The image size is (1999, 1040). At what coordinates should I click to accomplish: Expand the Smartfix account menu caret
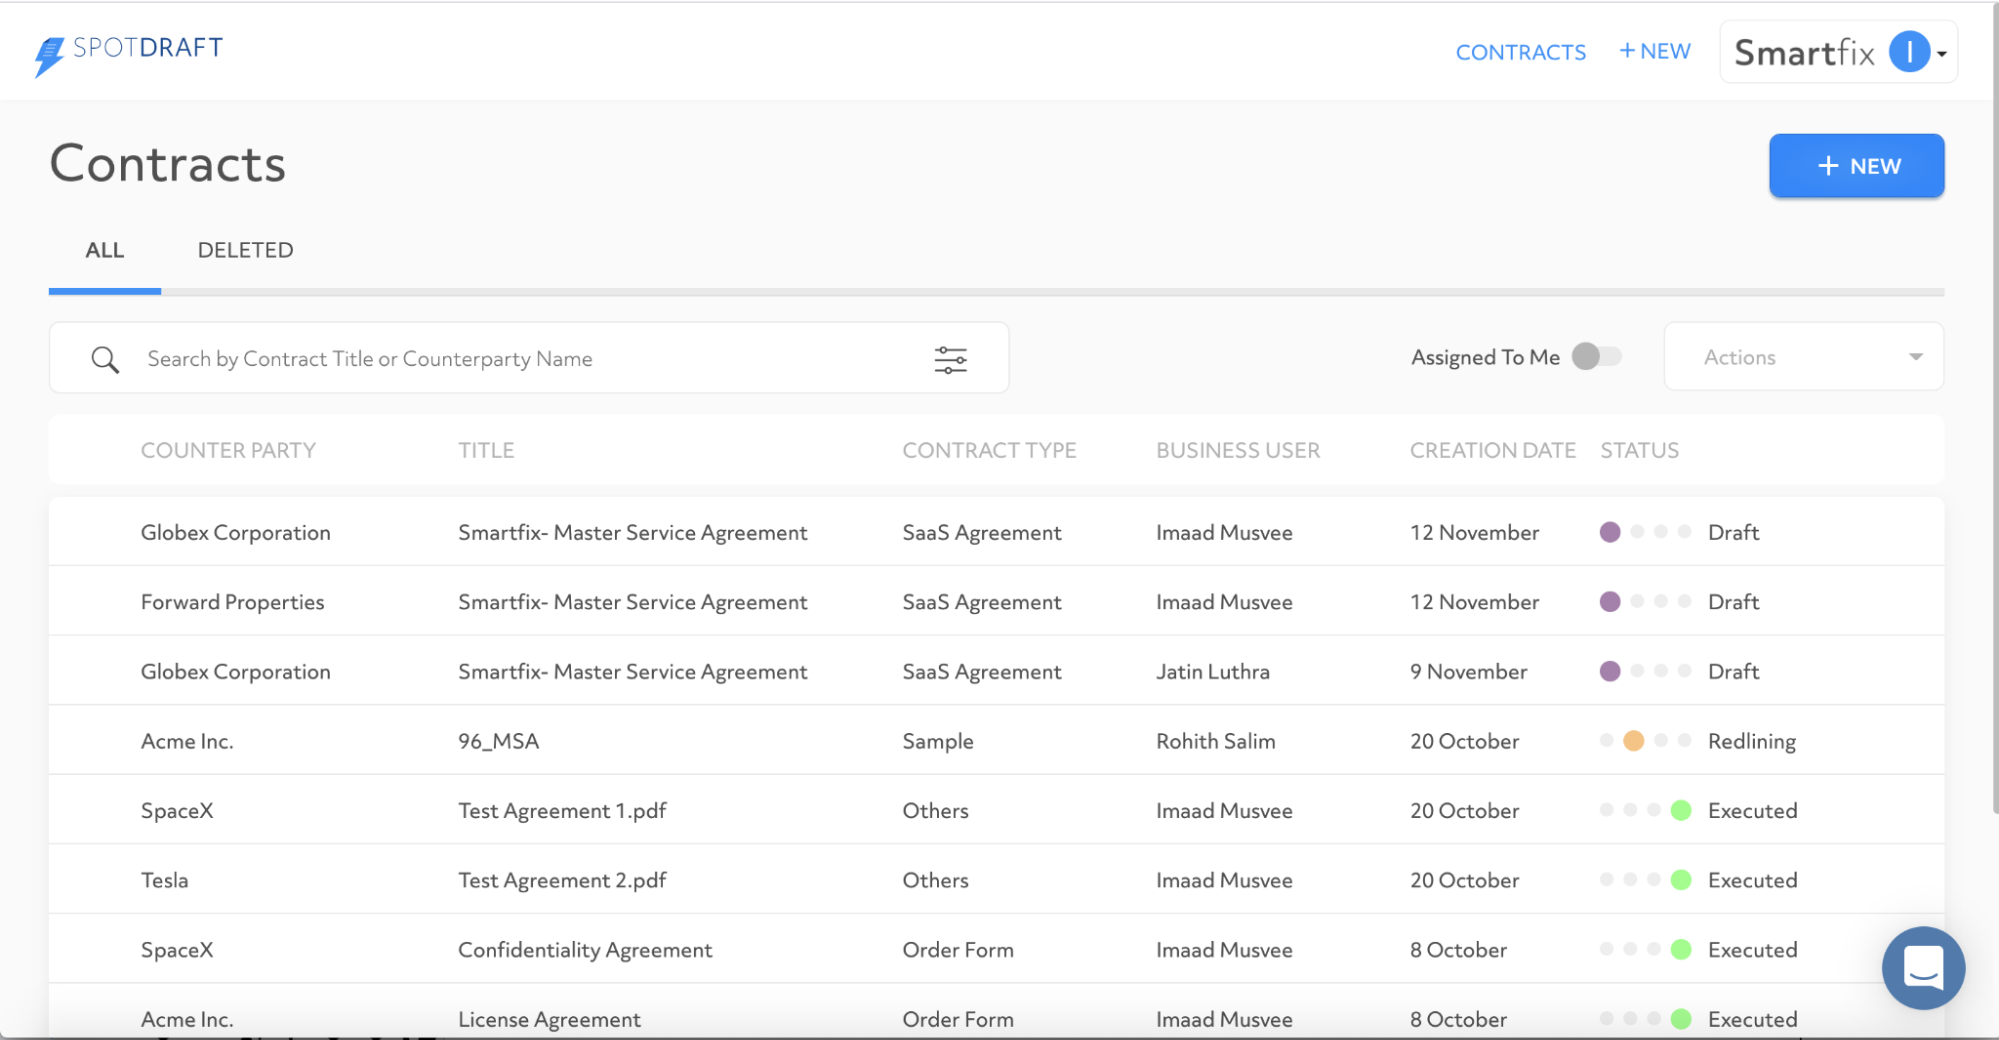point(1940,53)
